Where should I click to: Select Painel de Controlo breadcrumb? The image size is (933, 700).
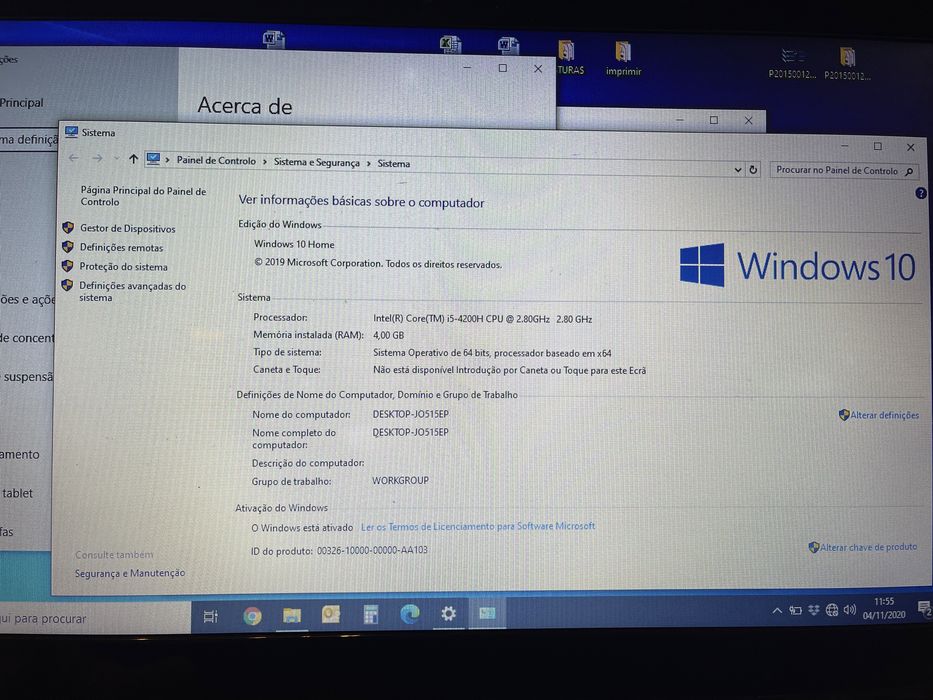(x=216, y=161)
